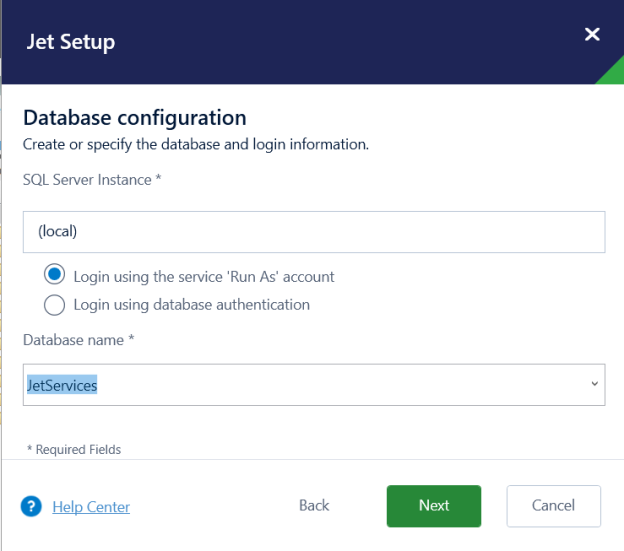The image size is (624, 551).
Task: Click the SQL Server Instance input field
Action: coord(314,232)
